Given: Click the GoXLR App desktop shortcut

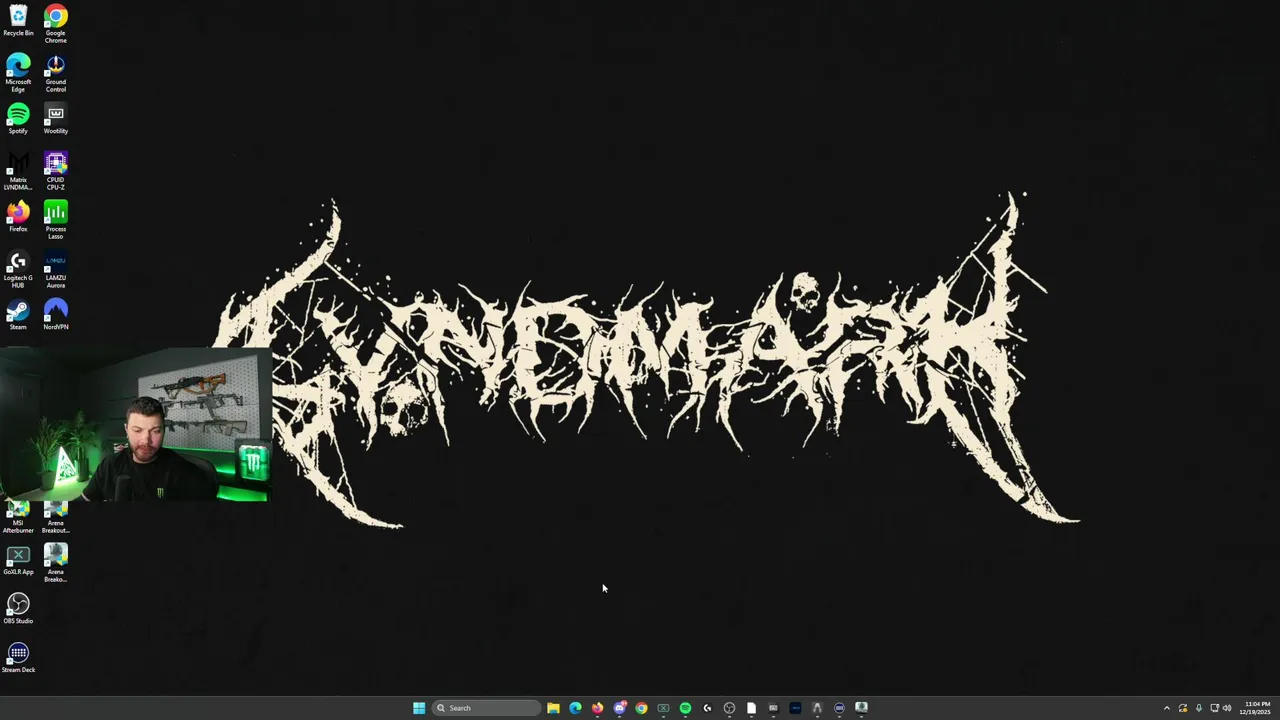Looking at the screenshot, I should (18, 560).
